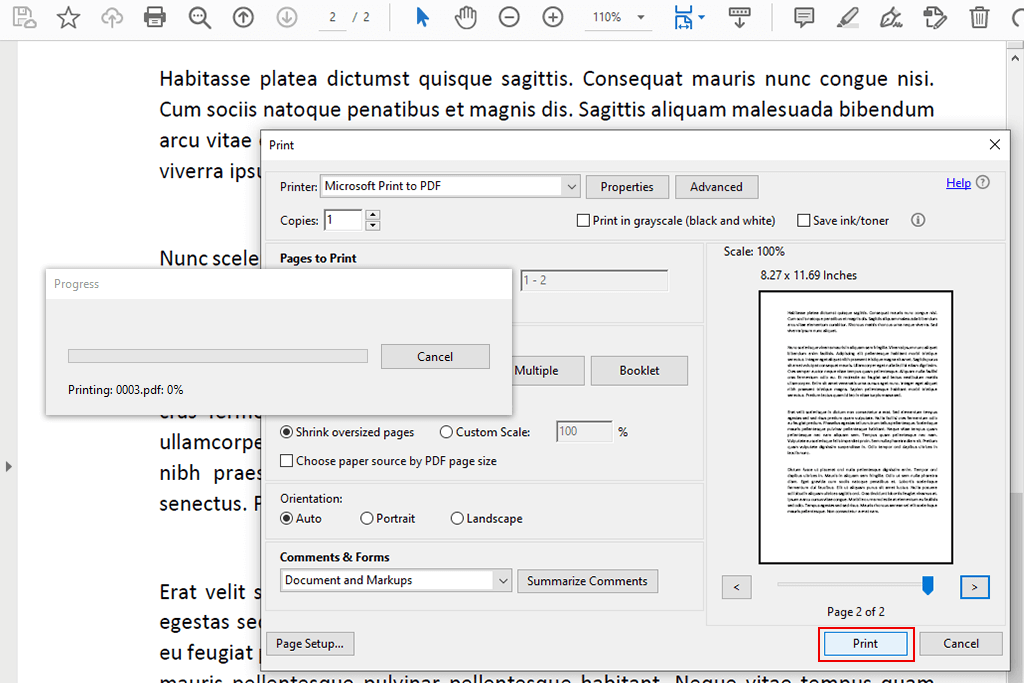Select the Hand pan tool

tap(466, 17)
